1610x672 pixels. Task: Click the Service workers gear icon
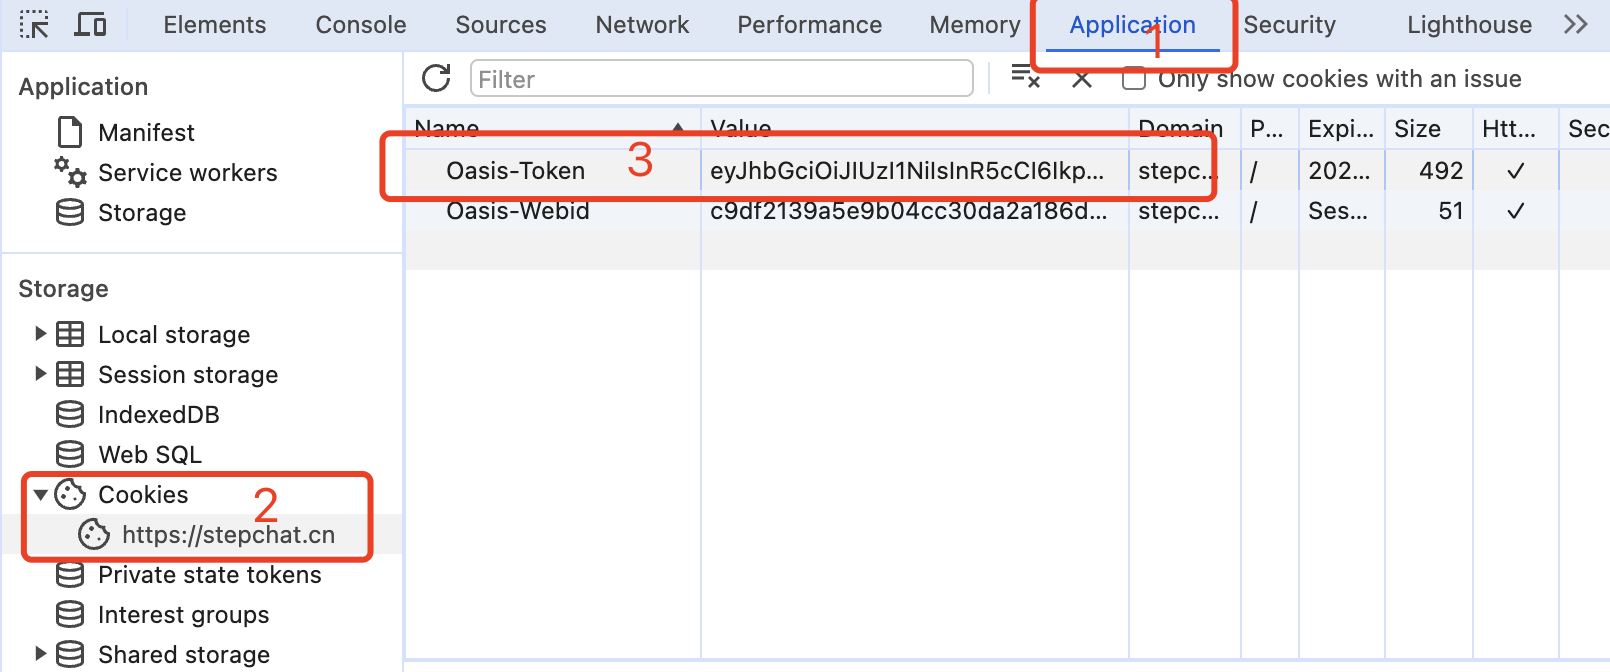point(69,172)
